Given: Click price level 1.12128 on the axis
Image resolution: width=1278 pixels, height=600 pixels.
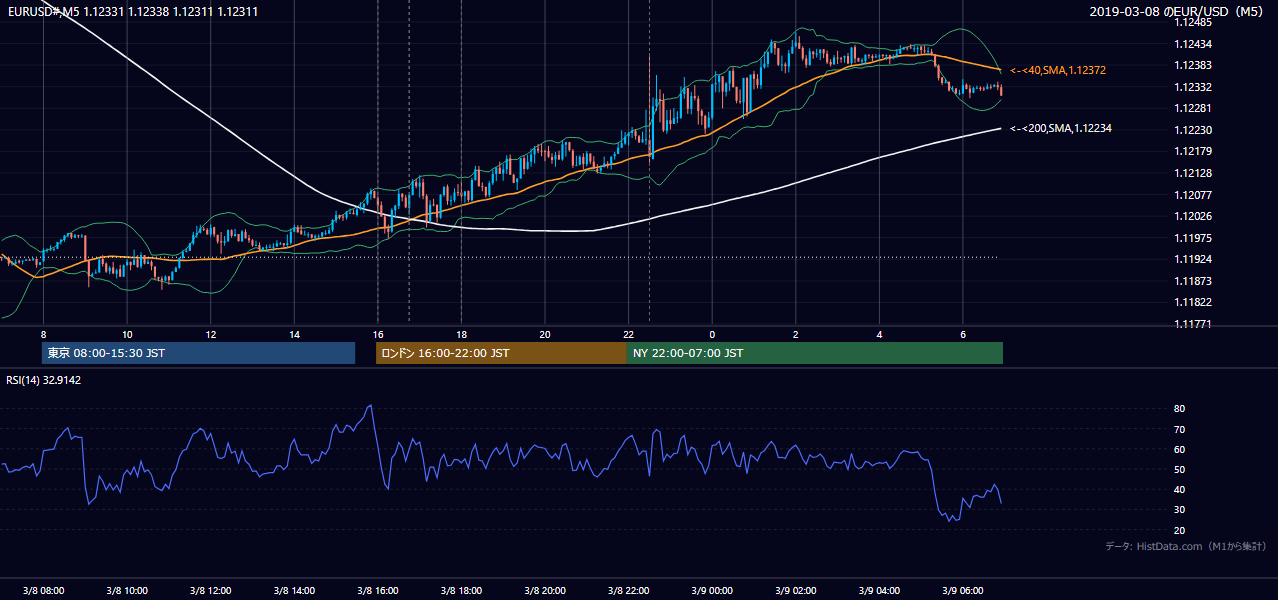Looking at the screenshot, I should 1194,173.
